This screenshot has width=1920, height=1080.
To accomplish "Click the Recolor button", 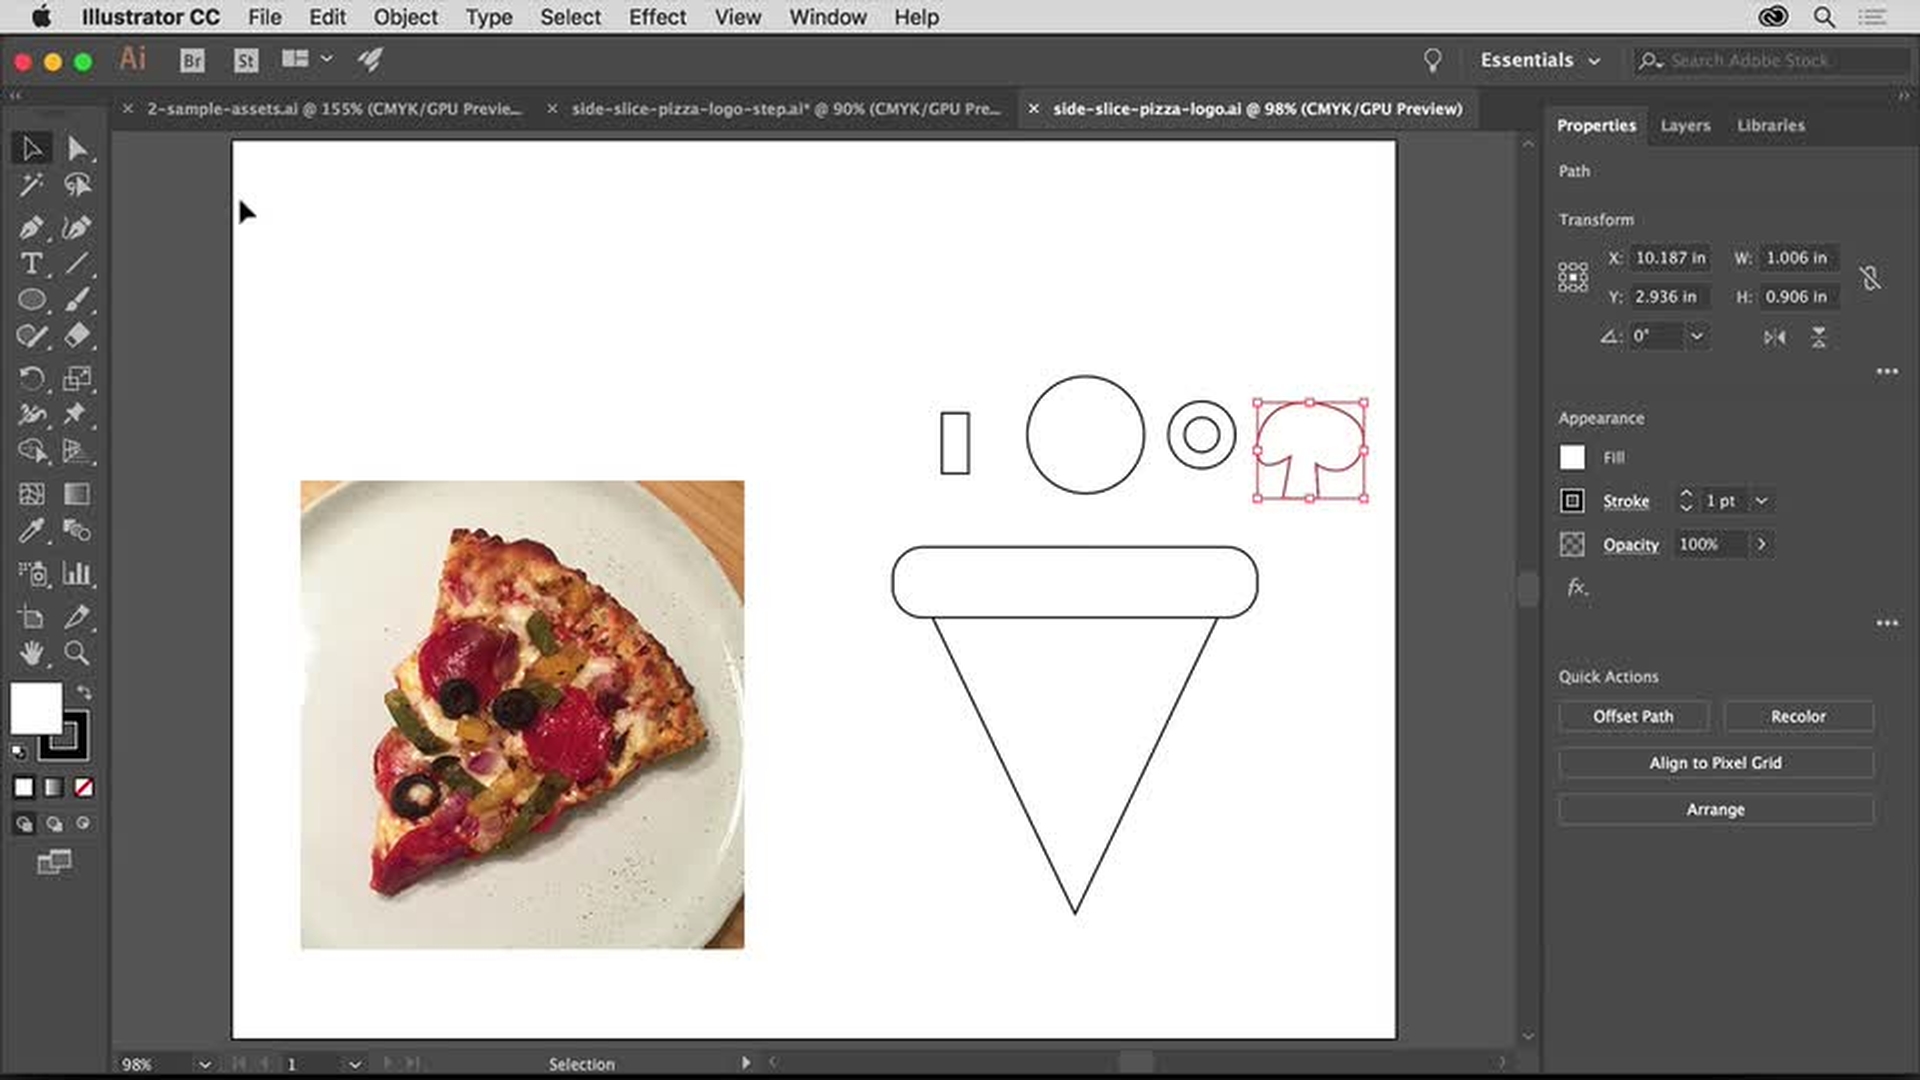I will point(1797,716).
